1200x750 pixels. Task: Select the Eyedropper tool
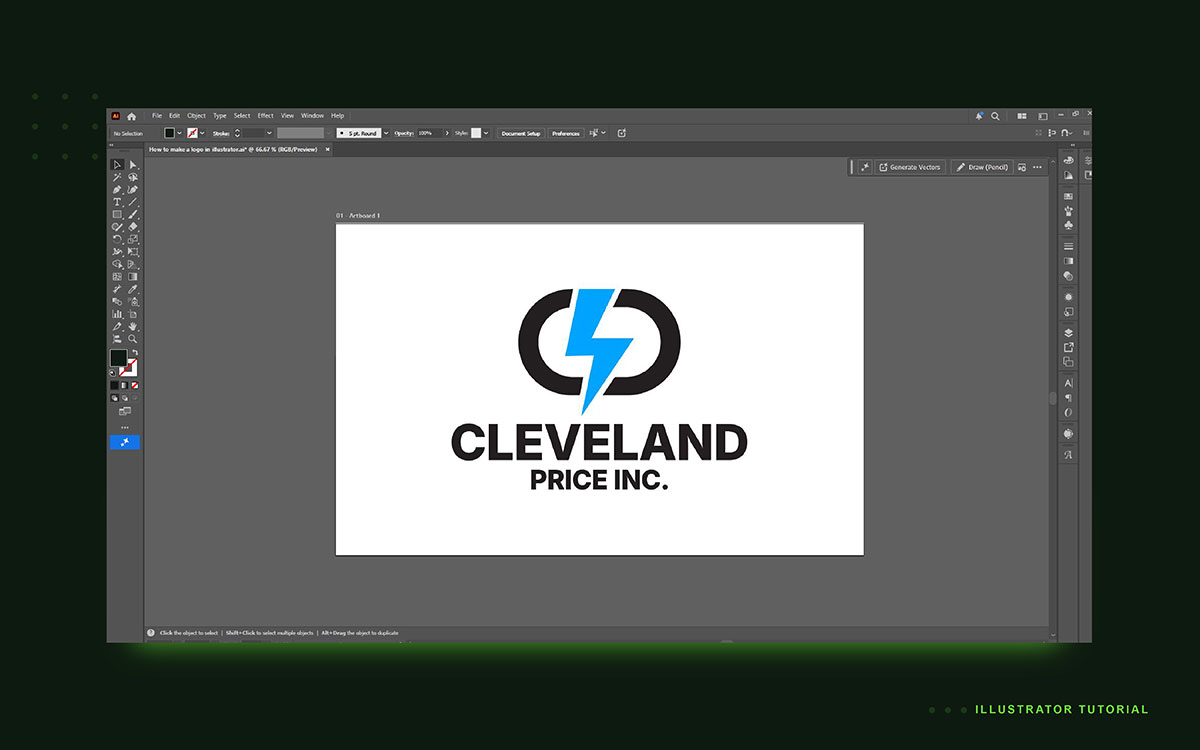pyautogui.click(x=133, y=289)
